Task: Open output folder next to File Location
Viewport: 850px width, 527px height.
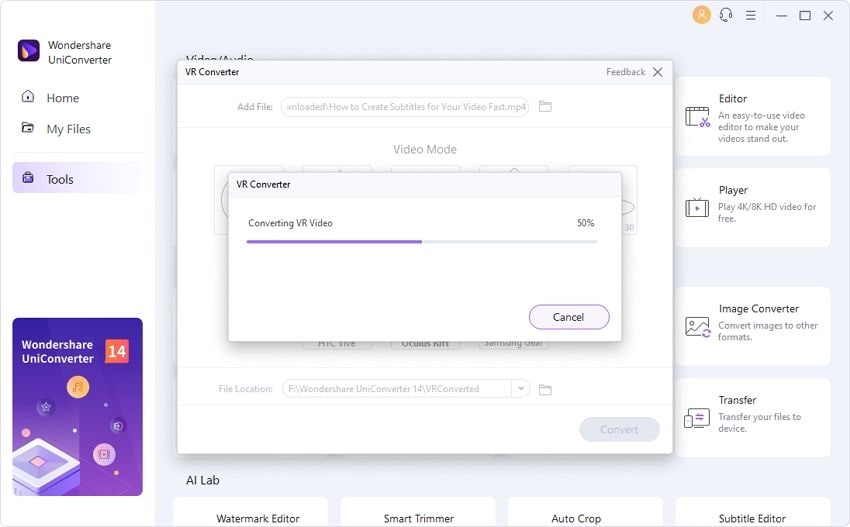Action: (x=545, y=389)
